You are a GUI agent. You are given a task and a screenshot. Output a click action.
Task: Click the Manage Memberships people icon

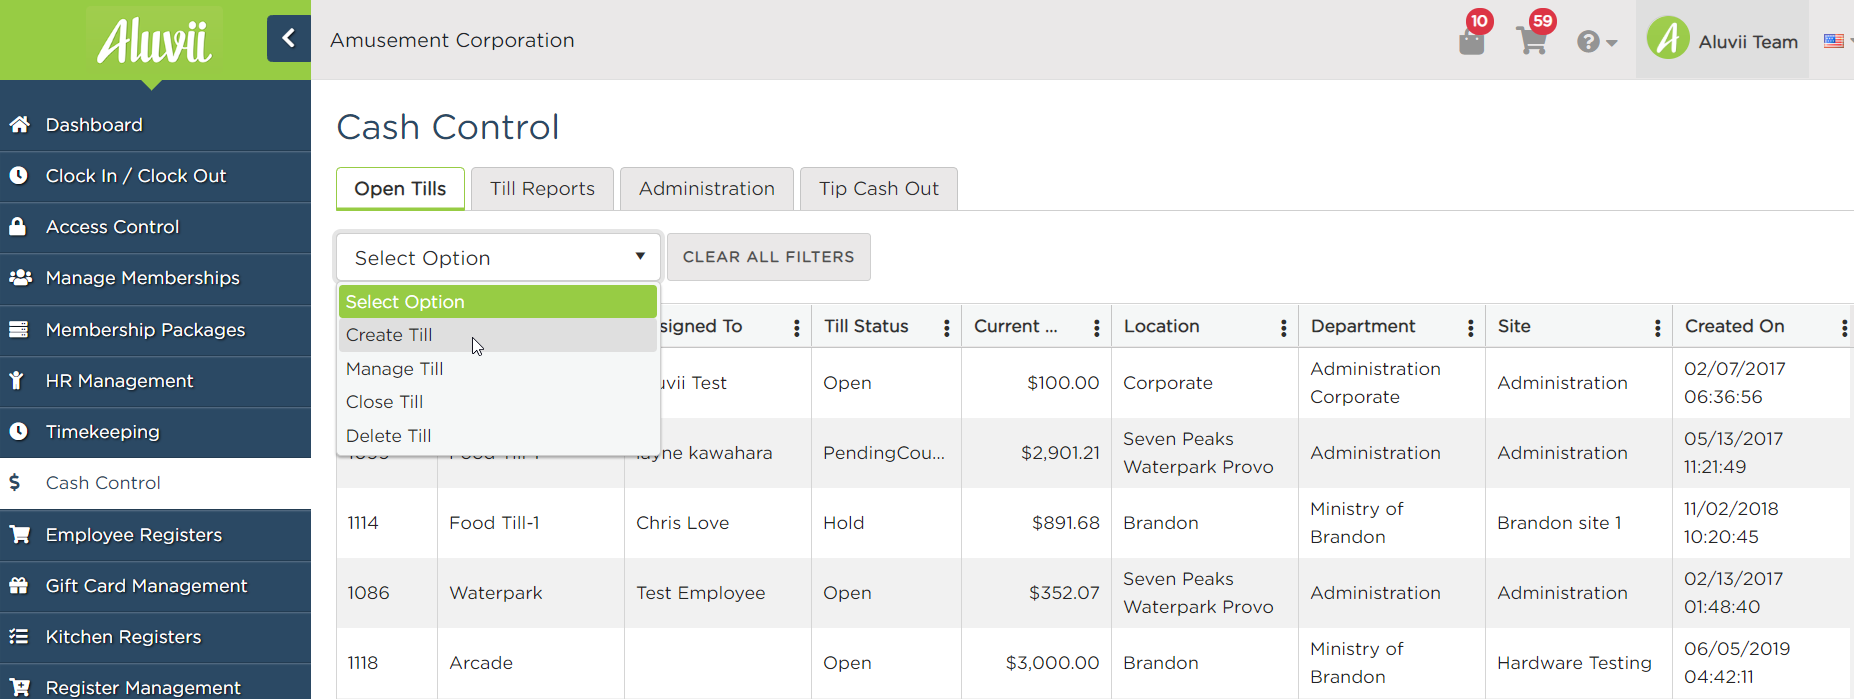tap(20, 278)
